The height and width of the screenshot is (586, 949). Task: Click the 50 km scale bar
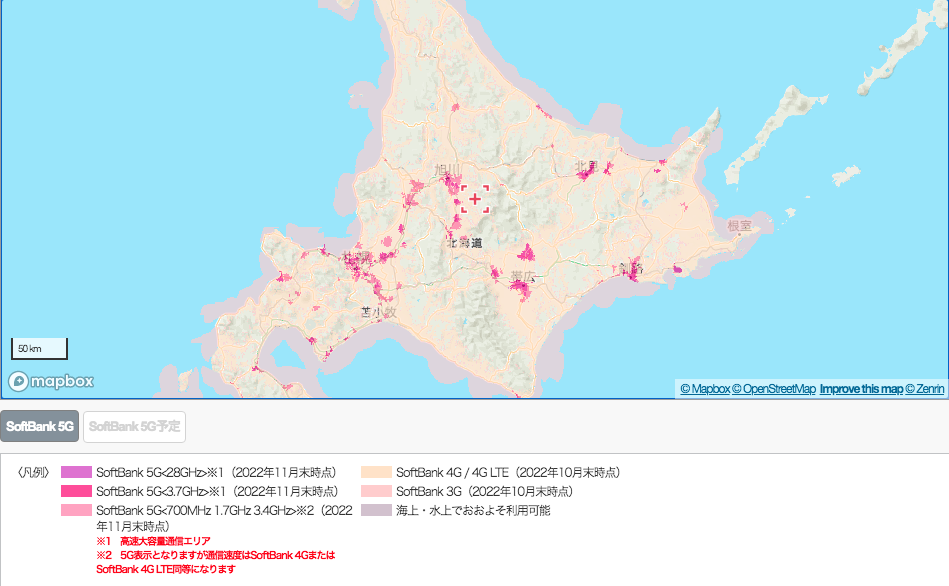point(38,347)
